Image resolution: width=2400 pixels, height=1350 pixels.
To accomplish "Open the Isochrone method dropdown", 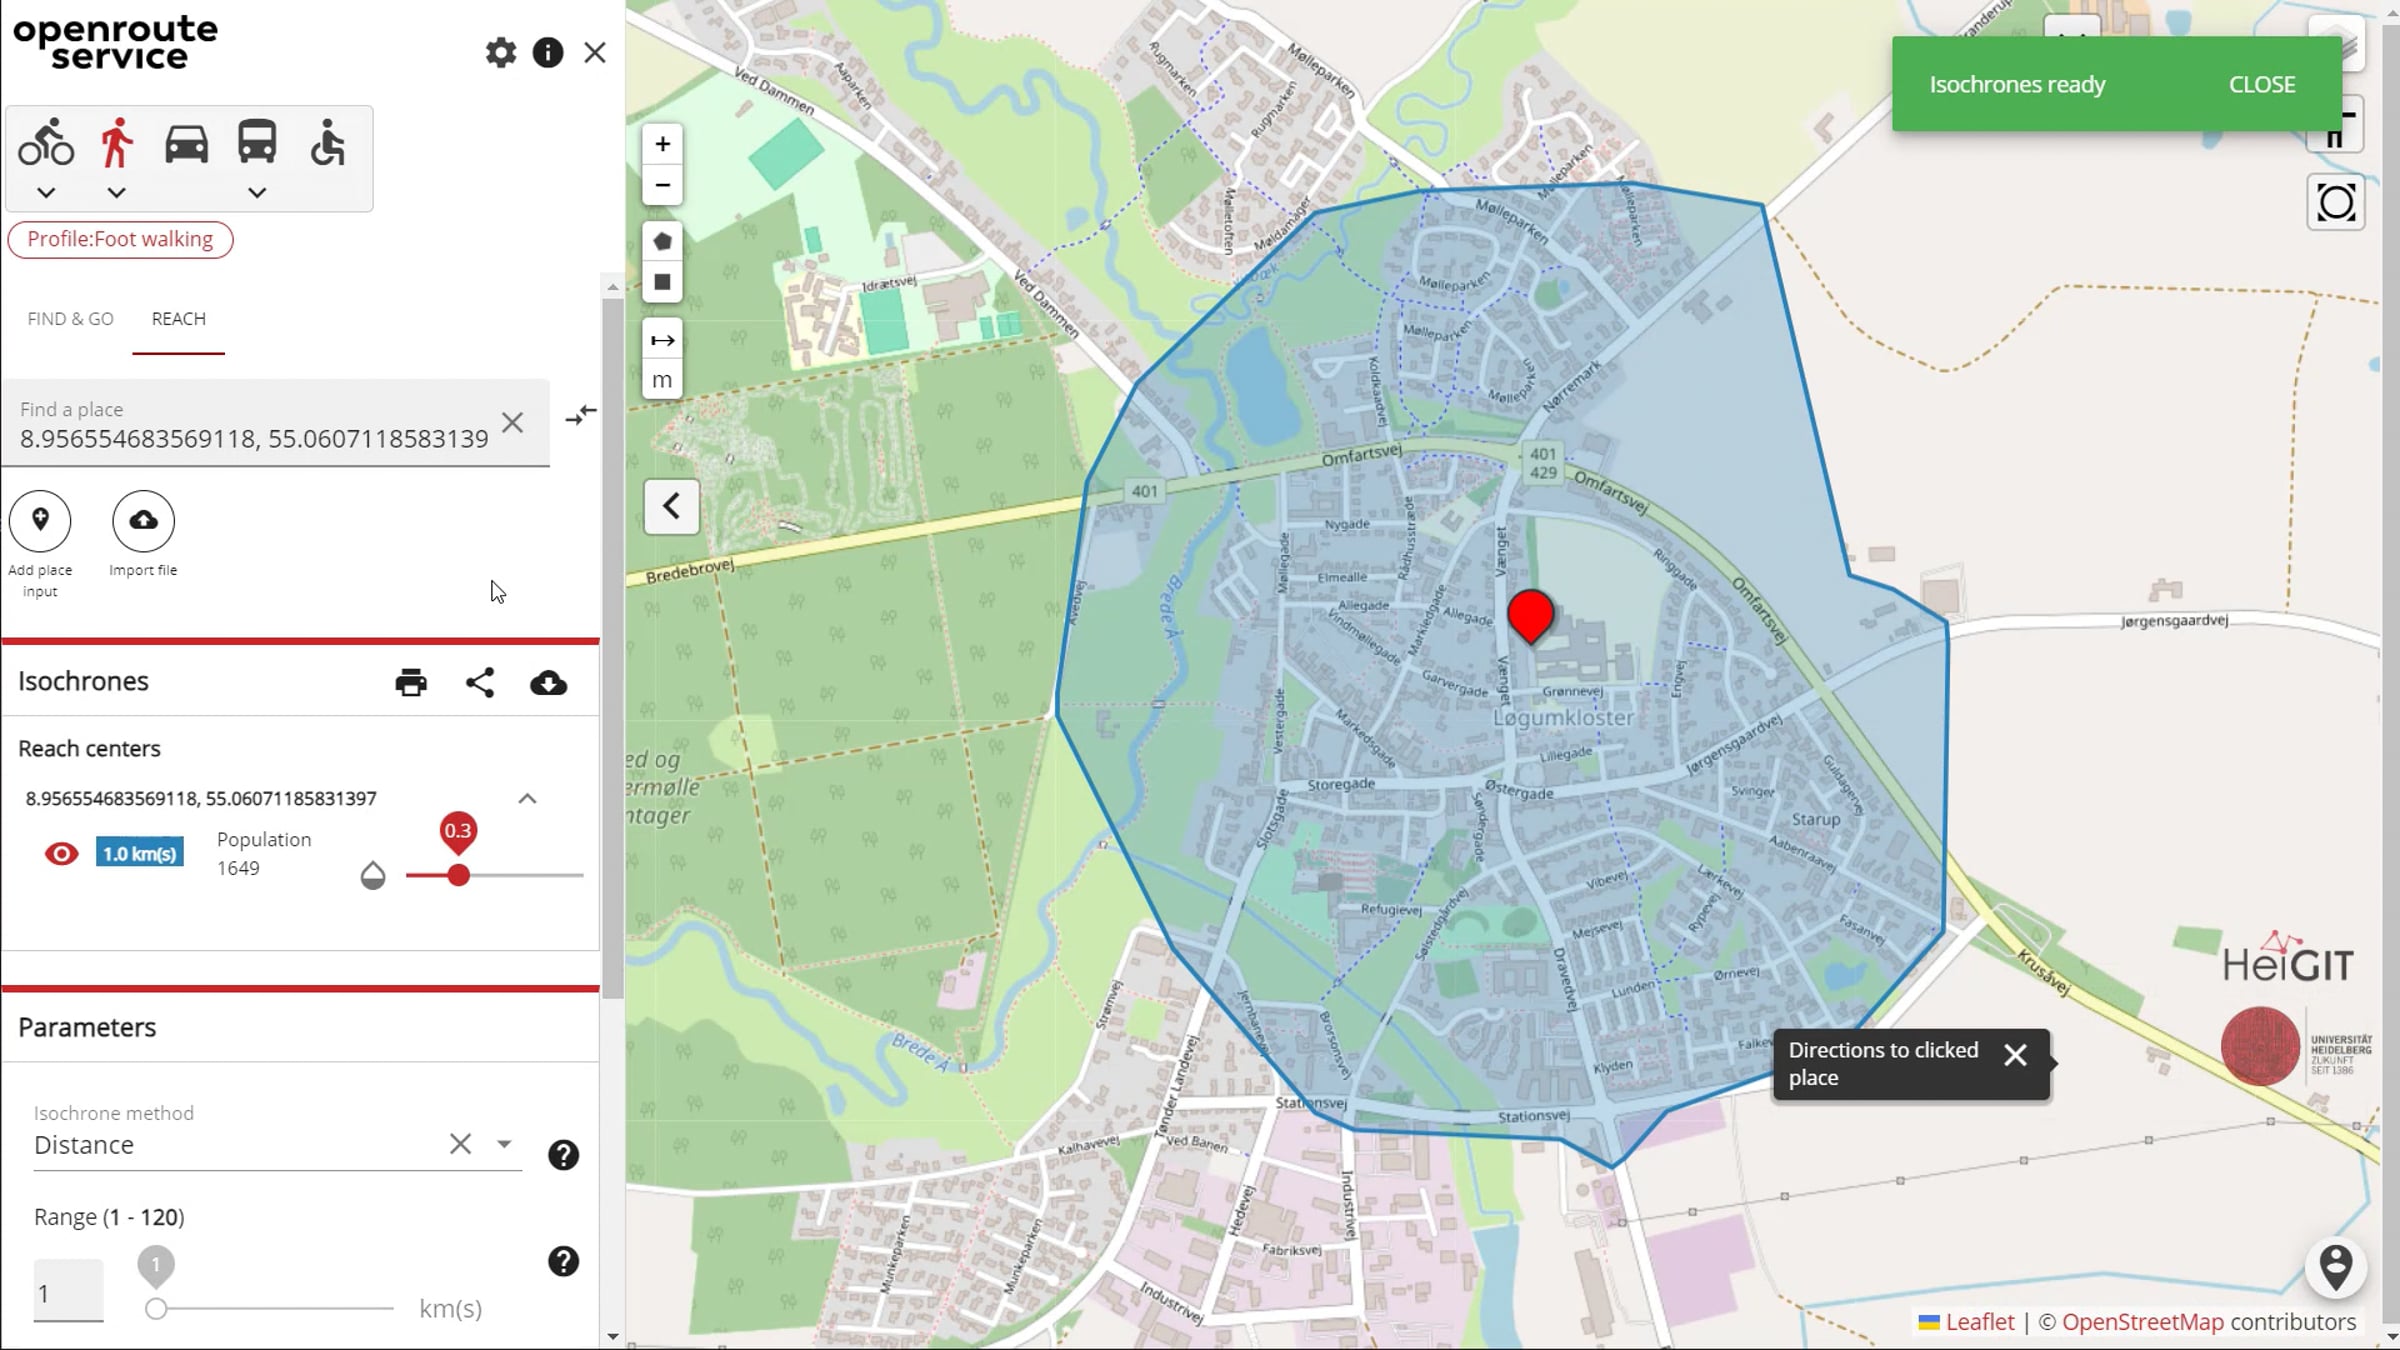I will pyautogui.click(x=504, y=1144).
